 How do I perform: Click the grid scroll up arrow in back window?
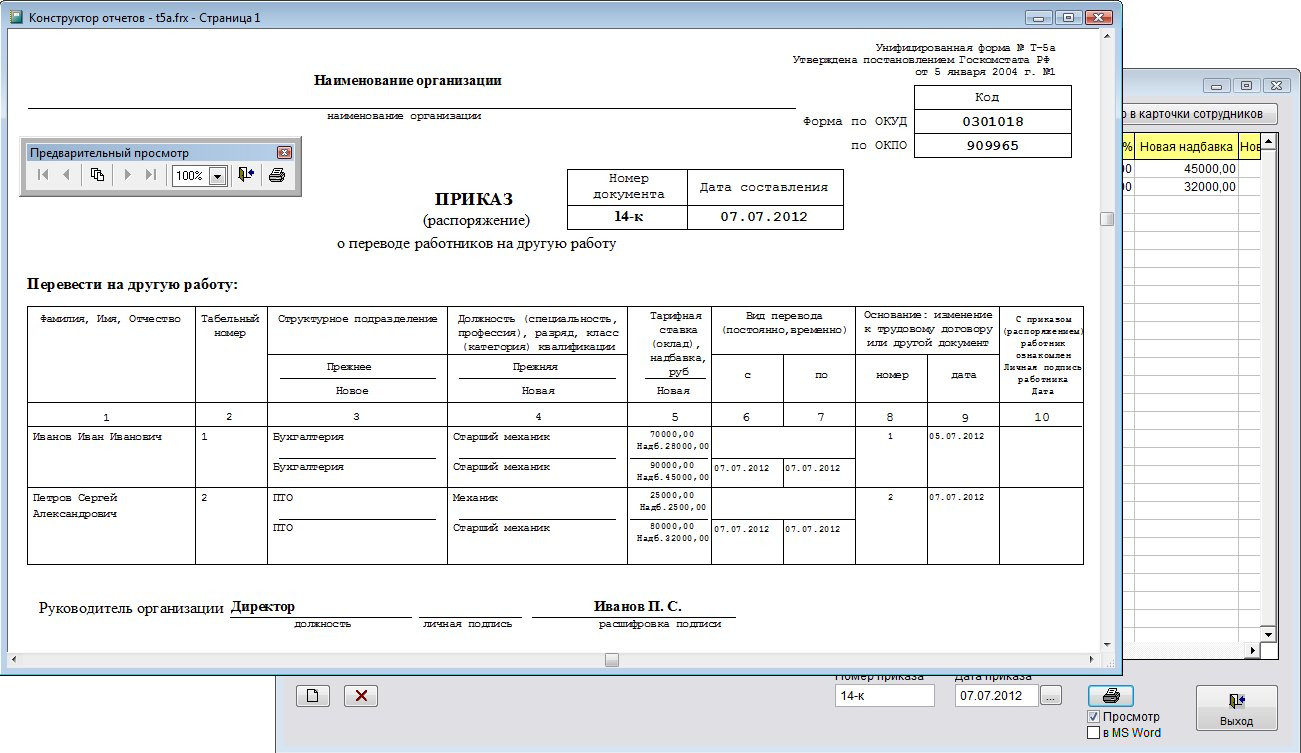click(x=1269, y=143)
